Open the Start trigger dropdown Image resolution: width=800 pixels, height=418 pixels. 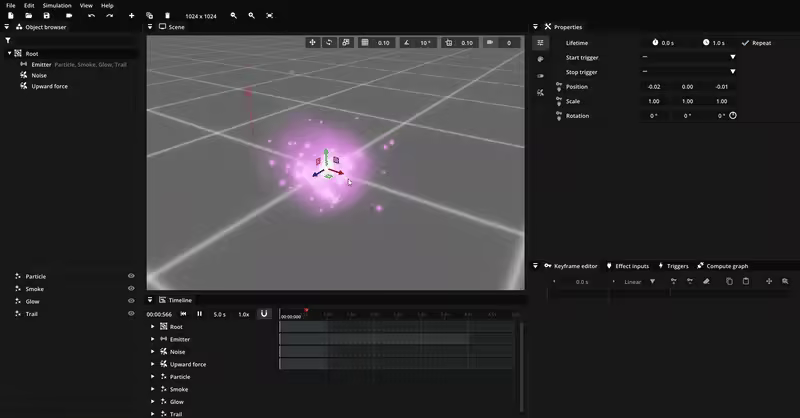tap(688, 58)
